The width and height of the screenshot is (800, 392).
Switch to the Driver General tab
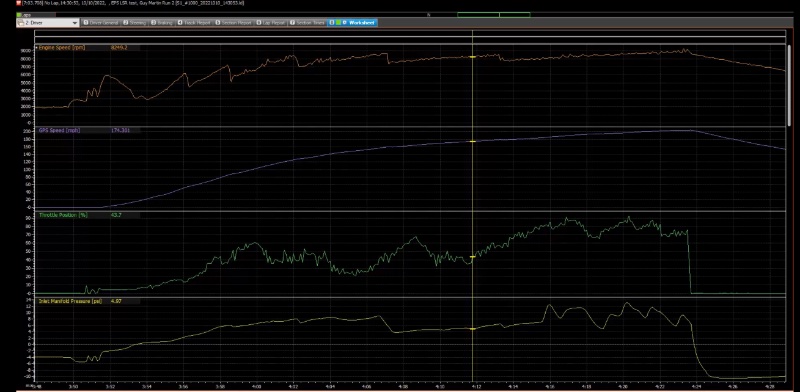(x=101, y=23)
